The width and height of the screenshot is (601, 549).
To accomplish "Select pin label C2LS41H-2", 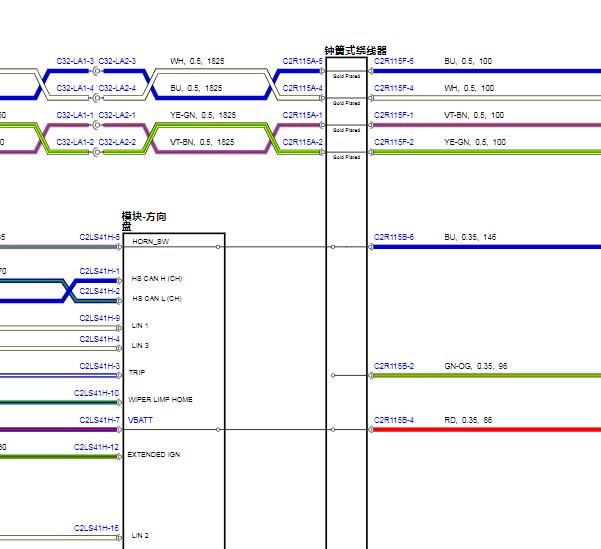I will click(x=100, y=291).
